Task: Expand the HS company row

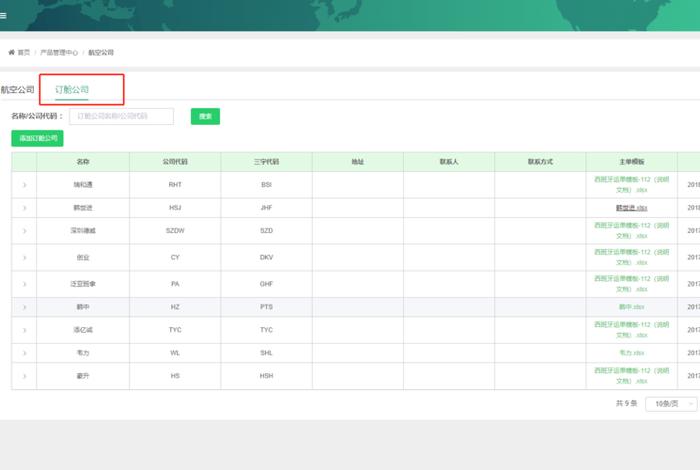Action: (24, 376)
